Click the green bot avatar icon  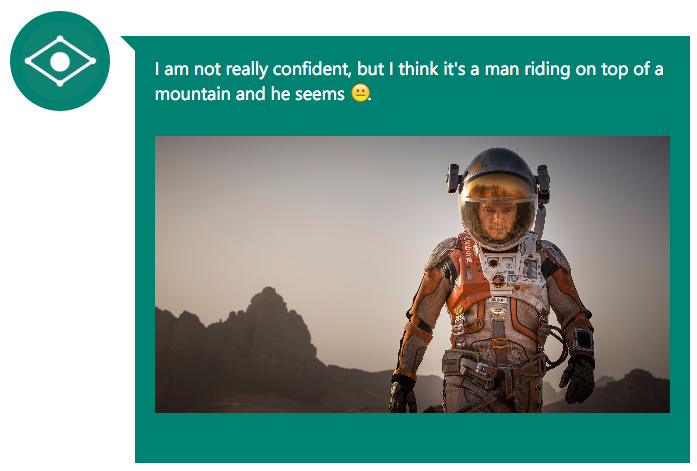click(60, 61)
